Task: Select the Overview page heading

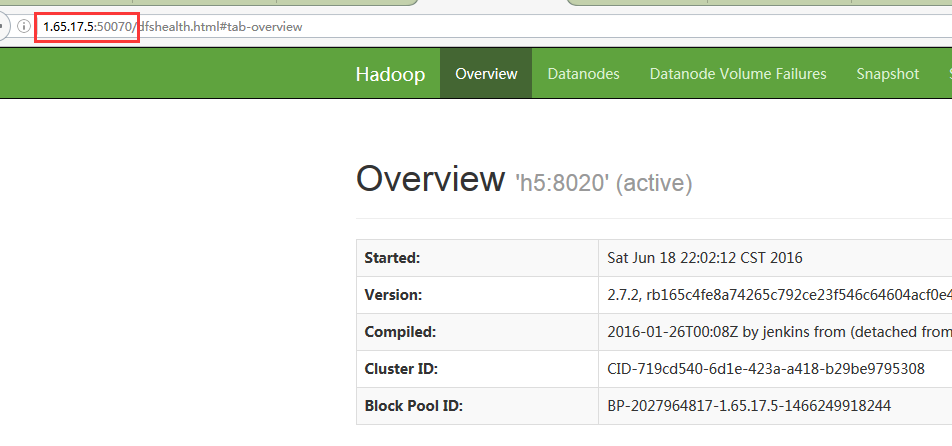Action: (x=430, y=179)
